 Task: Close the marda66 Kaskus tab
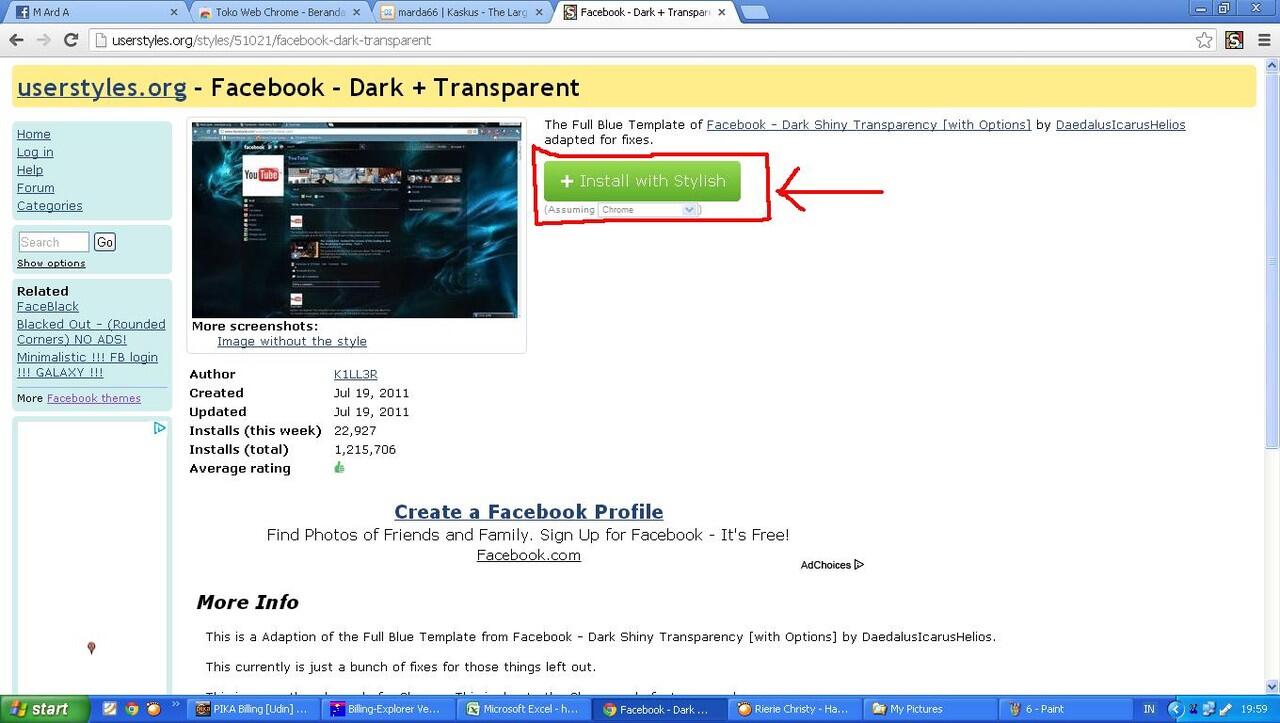tap(541, 12)
